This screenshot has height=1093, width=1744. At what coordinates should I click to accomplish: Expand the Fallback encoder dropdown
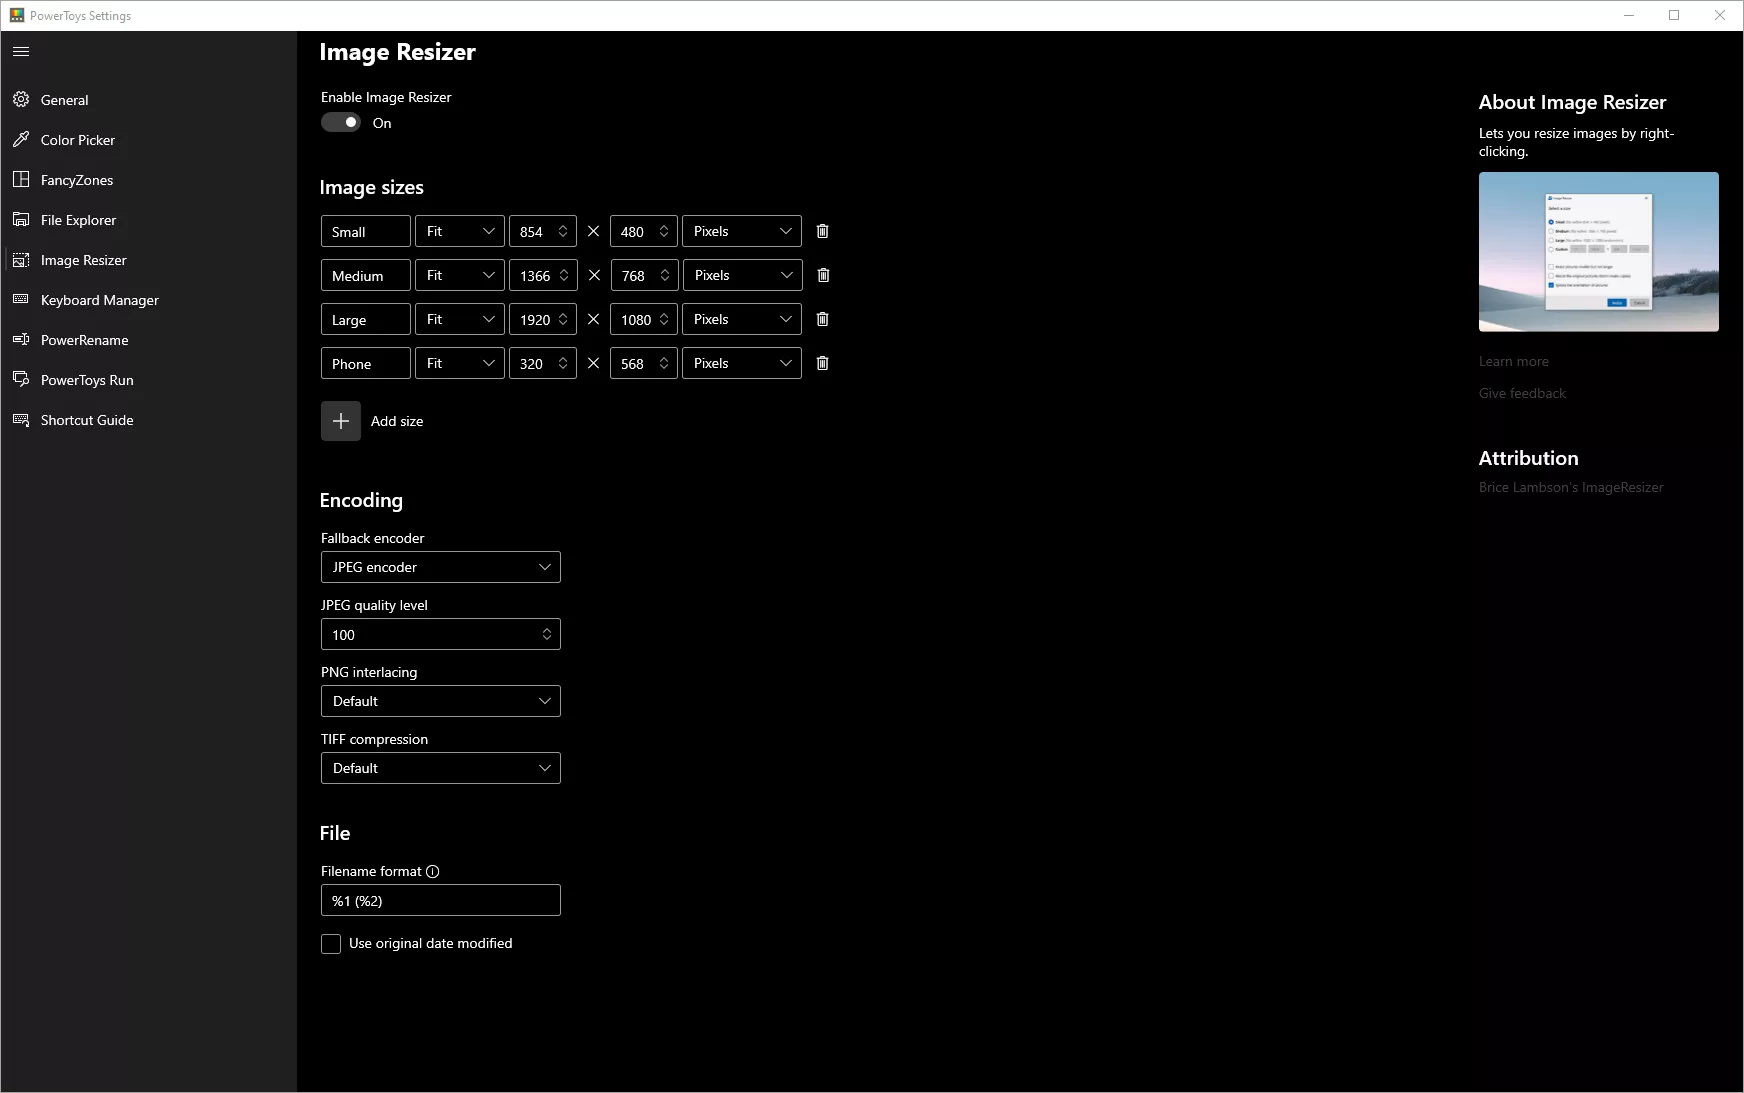(x=441, y=567)
